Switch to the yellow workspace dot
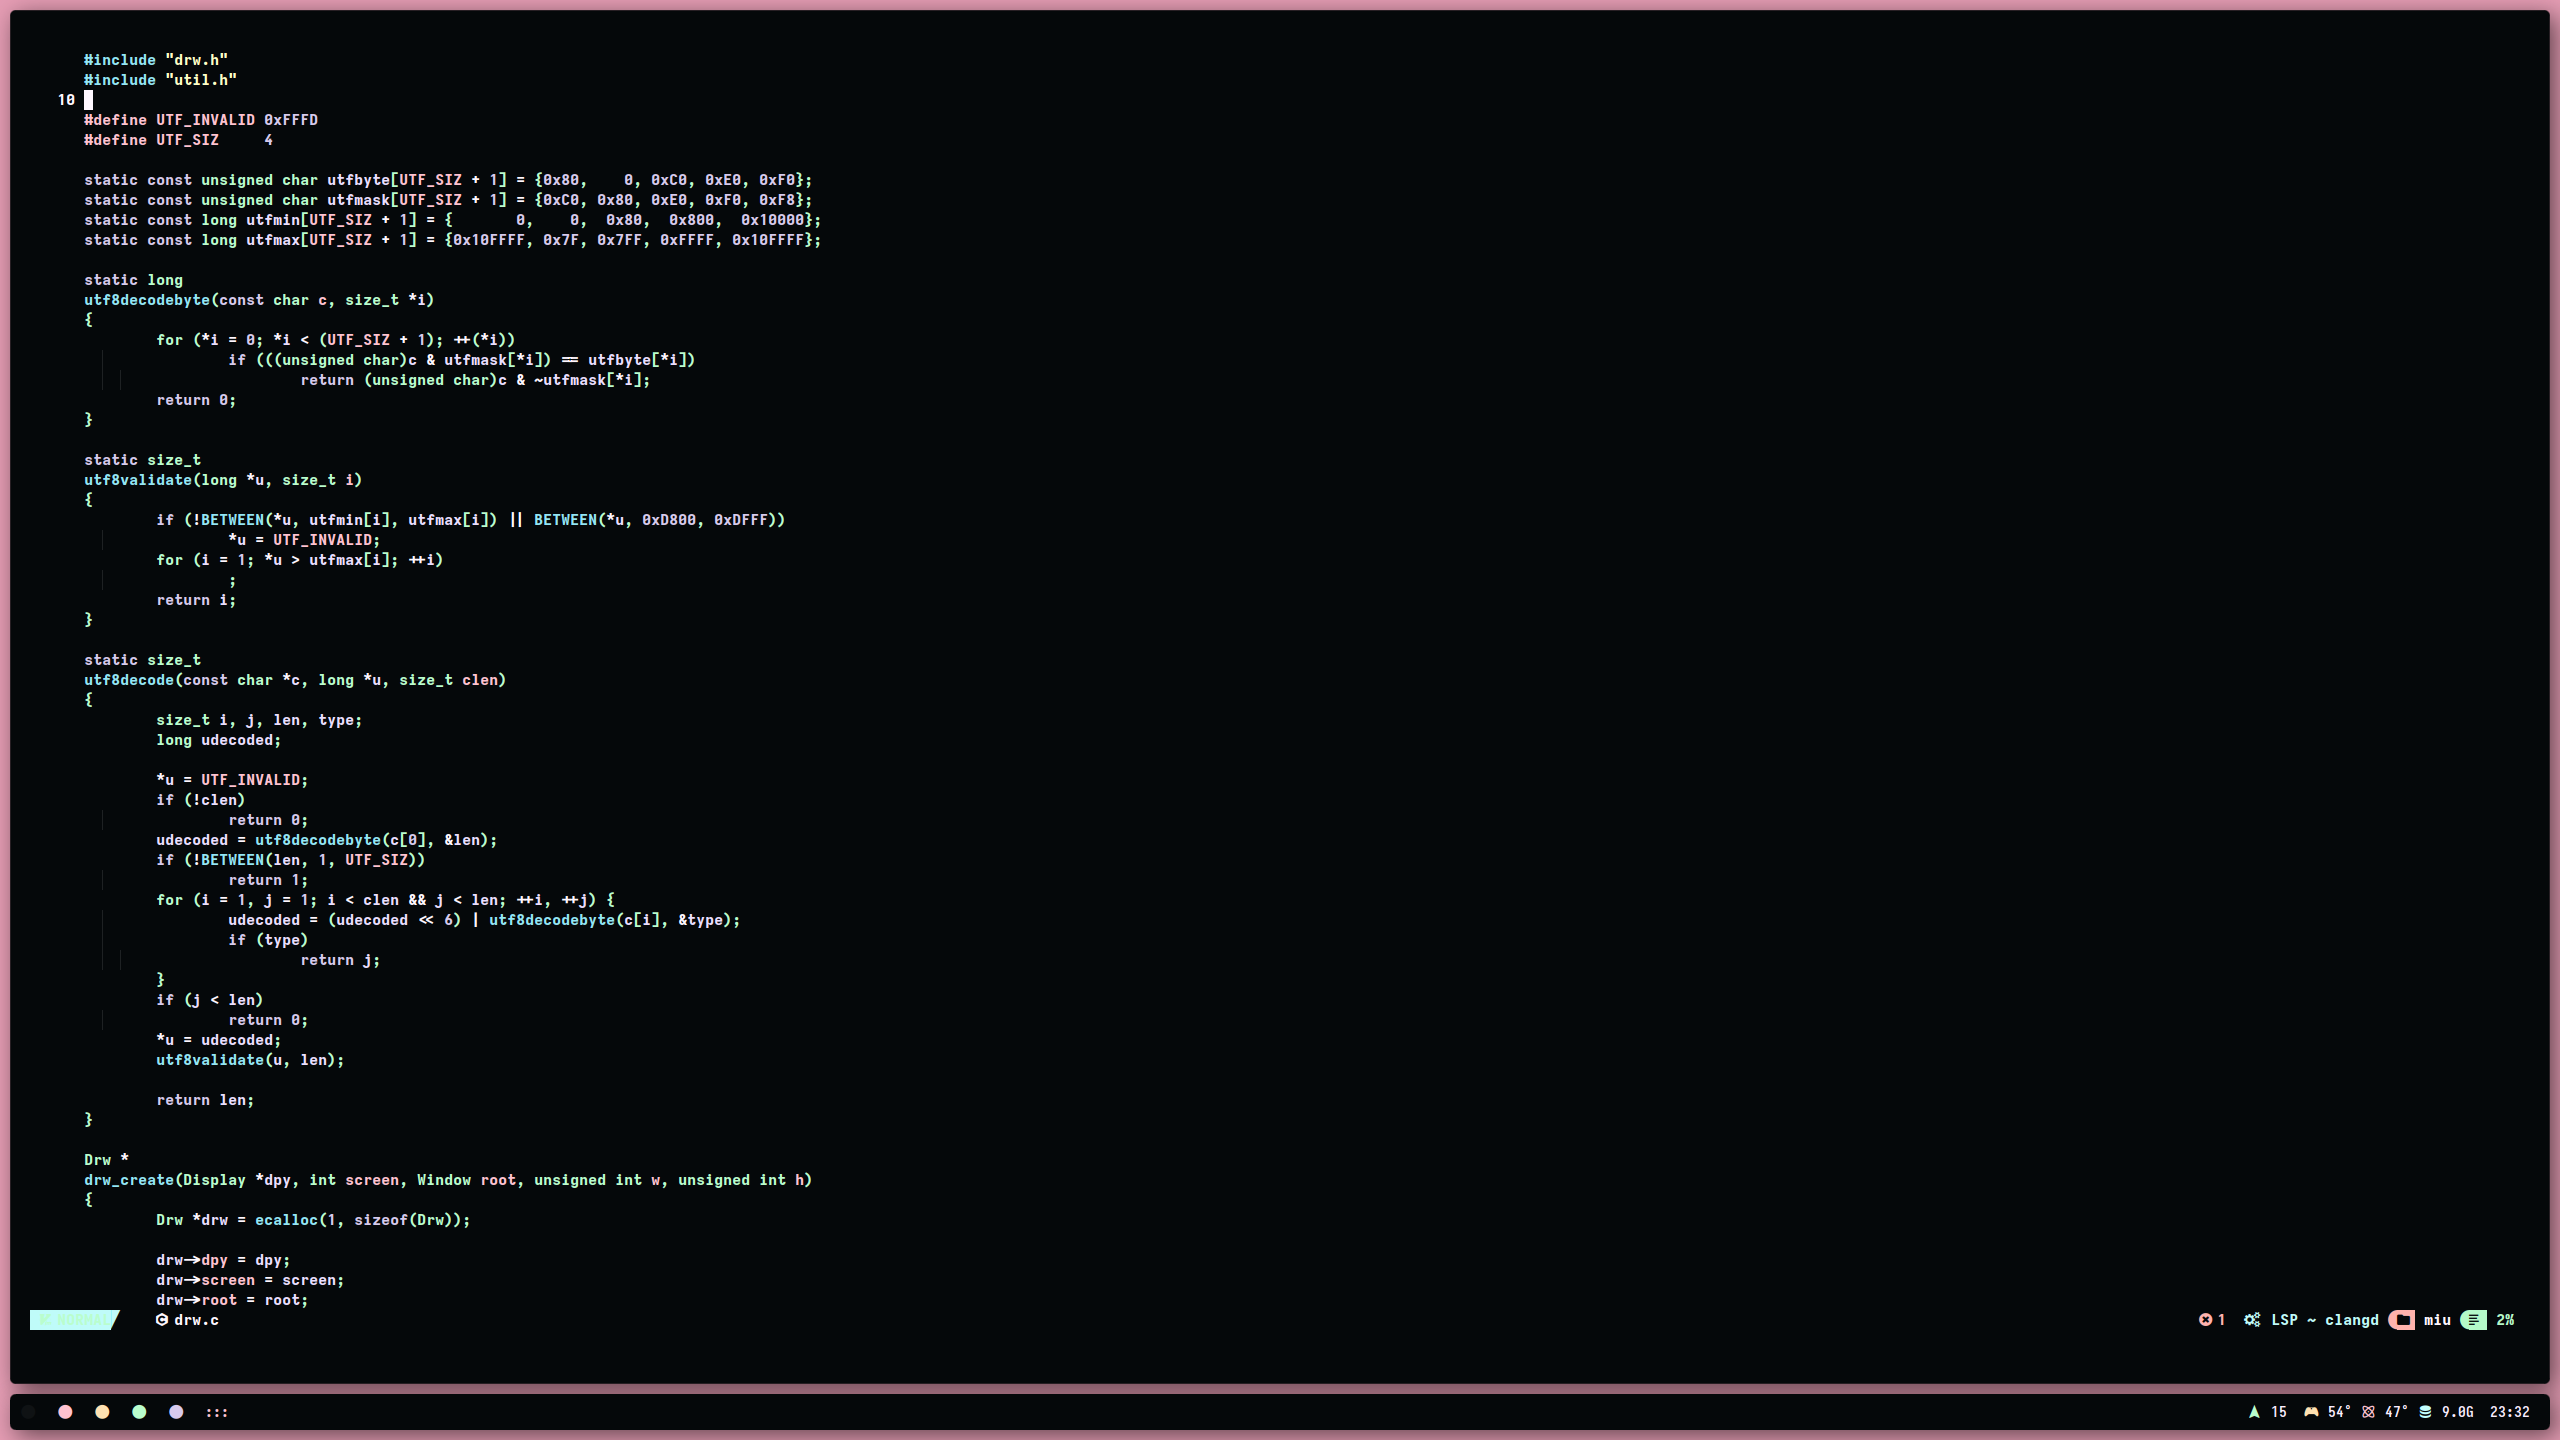 [x=102, y=1412]
